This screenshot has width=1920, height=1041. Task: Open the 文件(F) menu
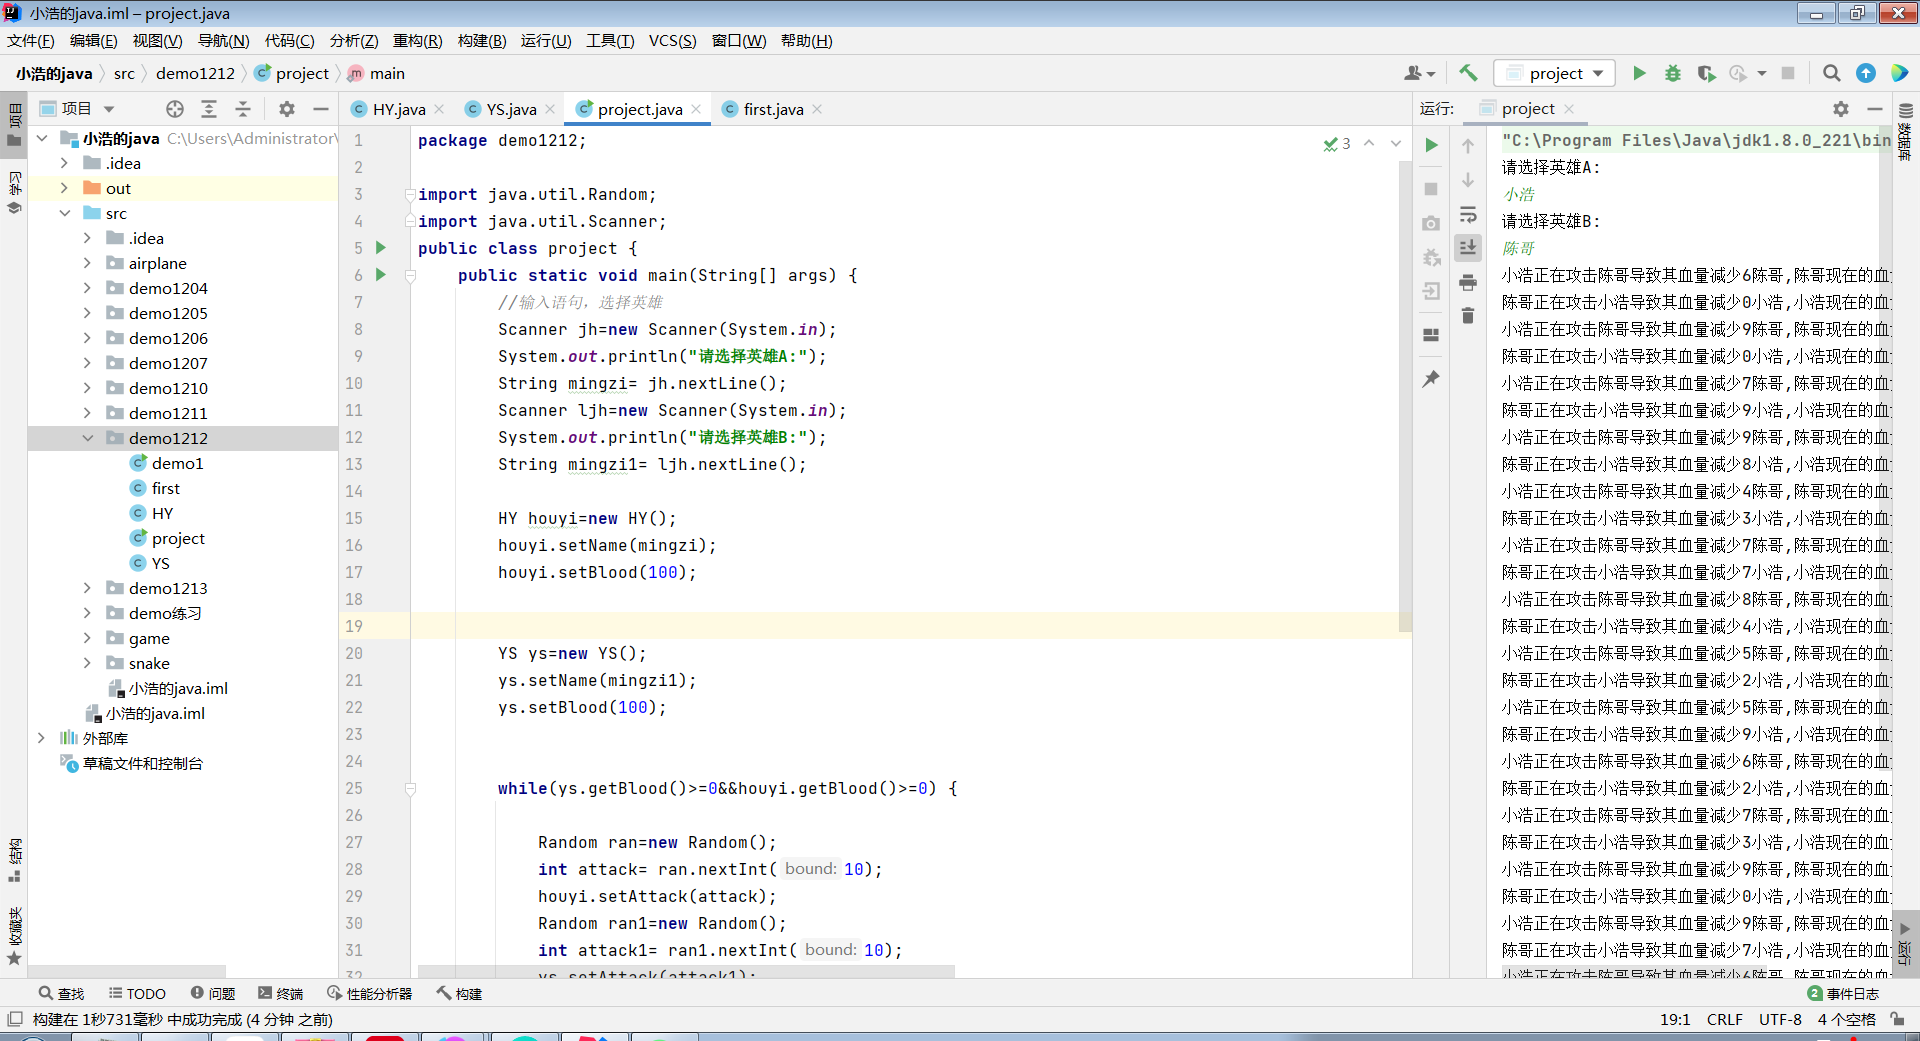tap(31, 40)
